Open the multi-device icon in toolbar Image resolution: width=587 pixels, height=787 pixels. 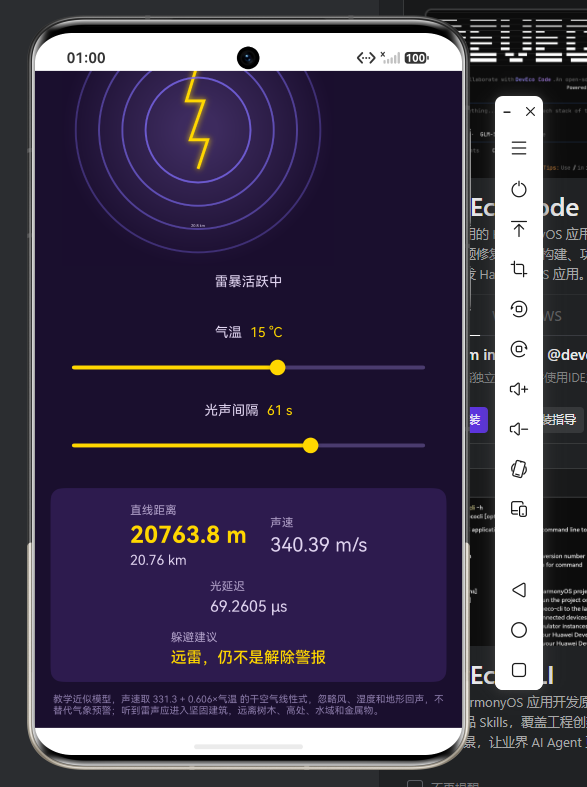point(519,509)
